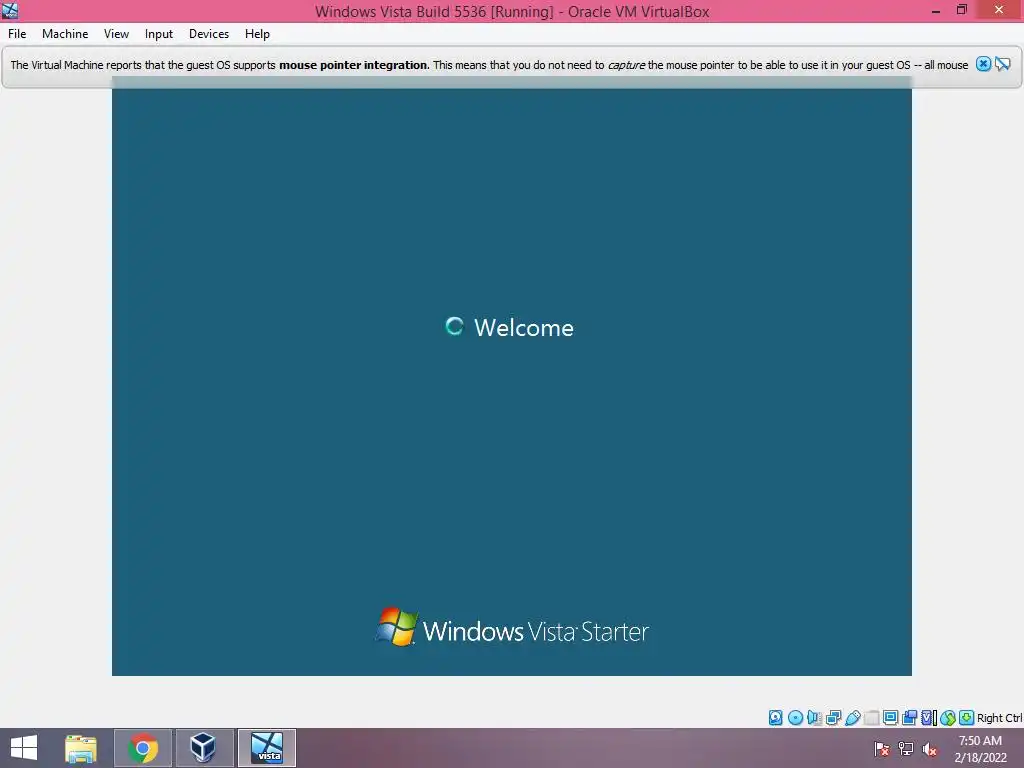Click the recording status icon

coord(909,718)
